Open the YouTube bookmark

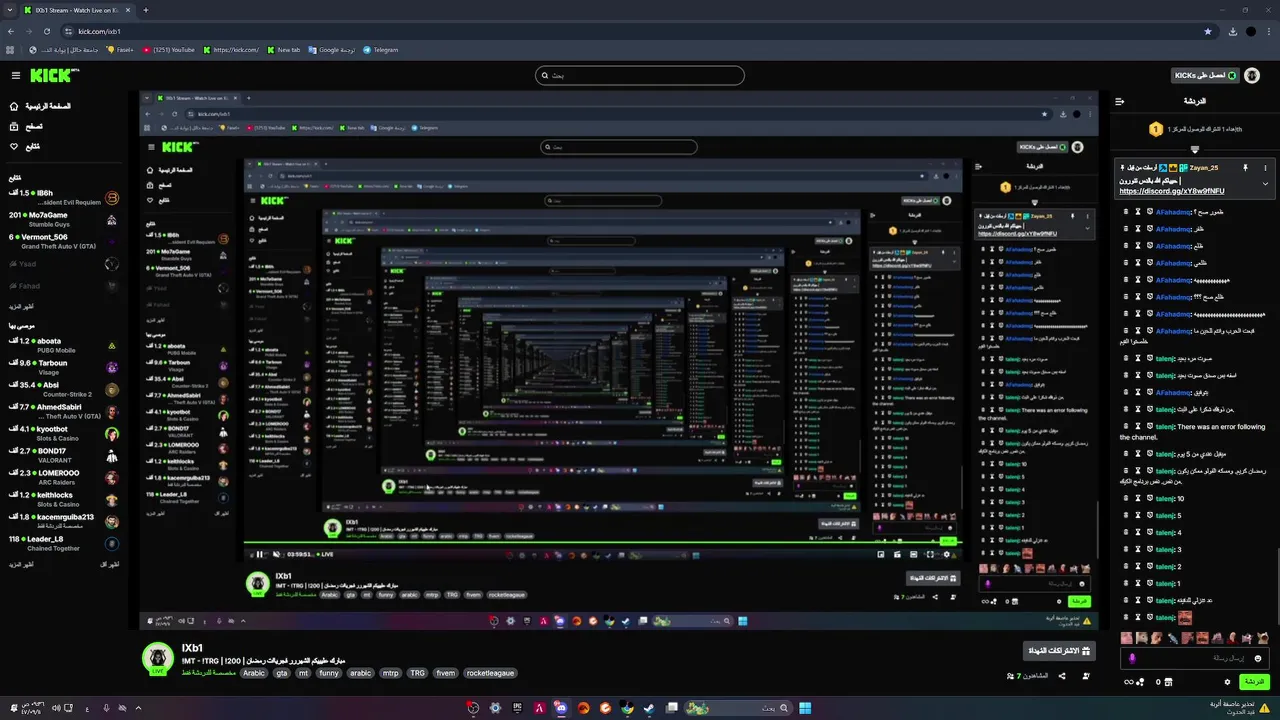coord(169,49)
